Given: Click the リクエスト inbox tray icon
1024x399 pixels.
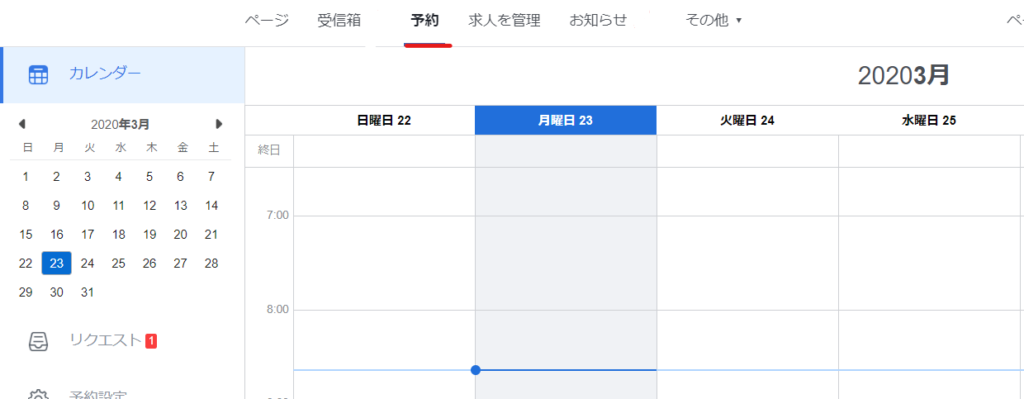Looking at the screenshot, I should point(38,342).
